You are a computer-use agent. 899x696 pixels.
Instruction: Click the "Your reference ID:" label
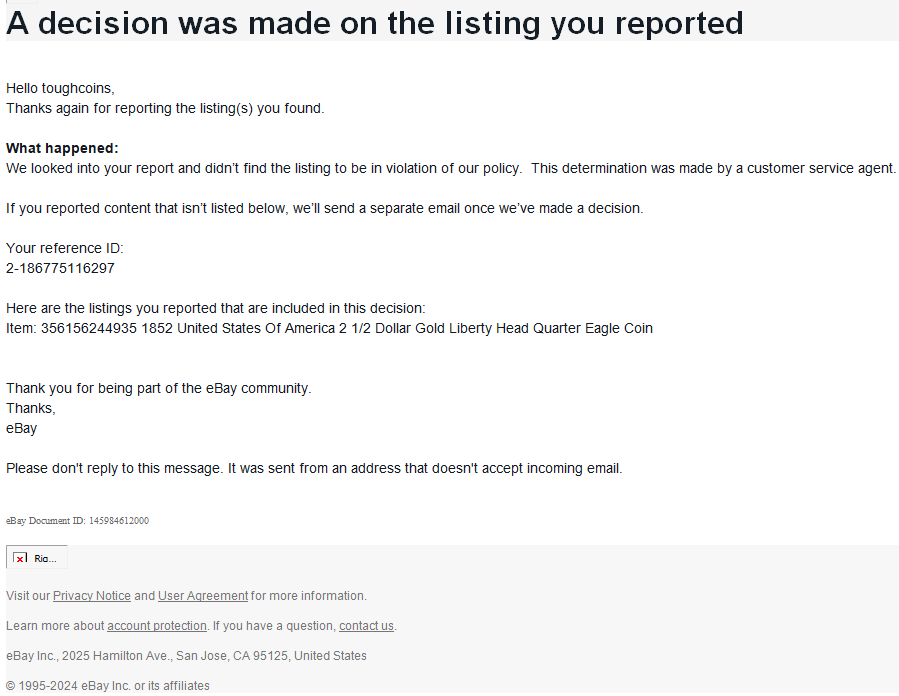pos(65,248)
